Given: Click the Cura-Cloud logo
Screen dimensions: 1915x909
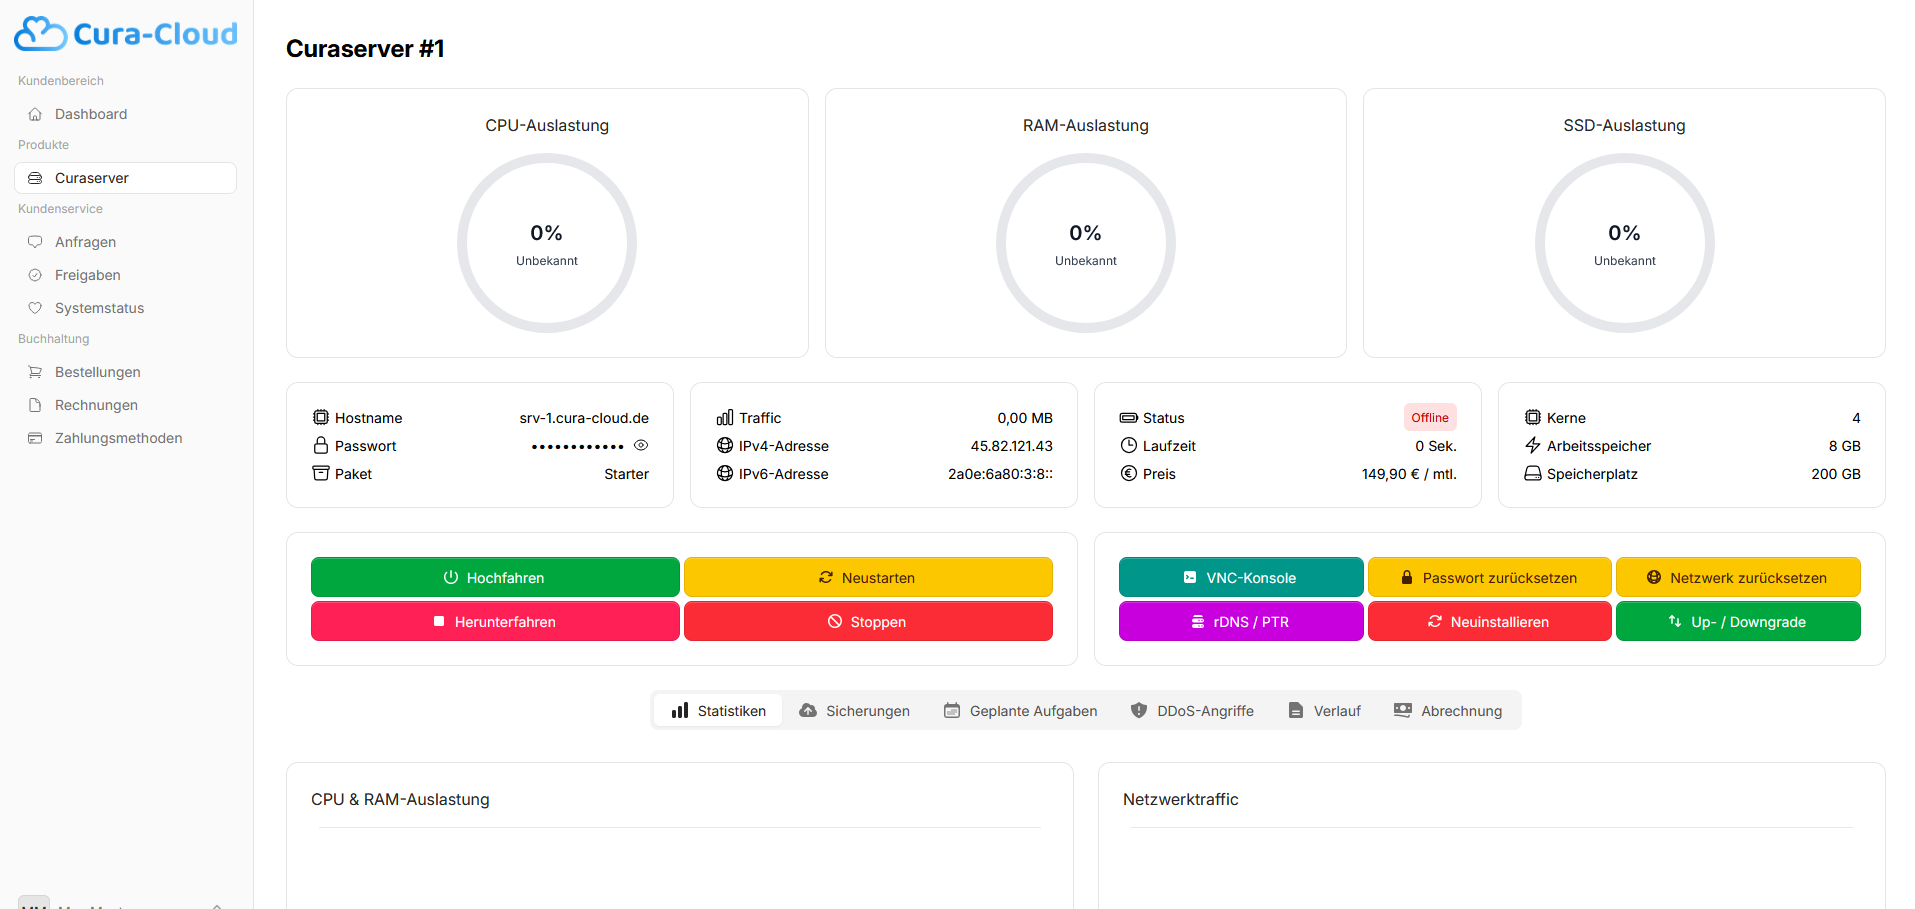Looking at the screenshot, I should click(x=126, y=34).
